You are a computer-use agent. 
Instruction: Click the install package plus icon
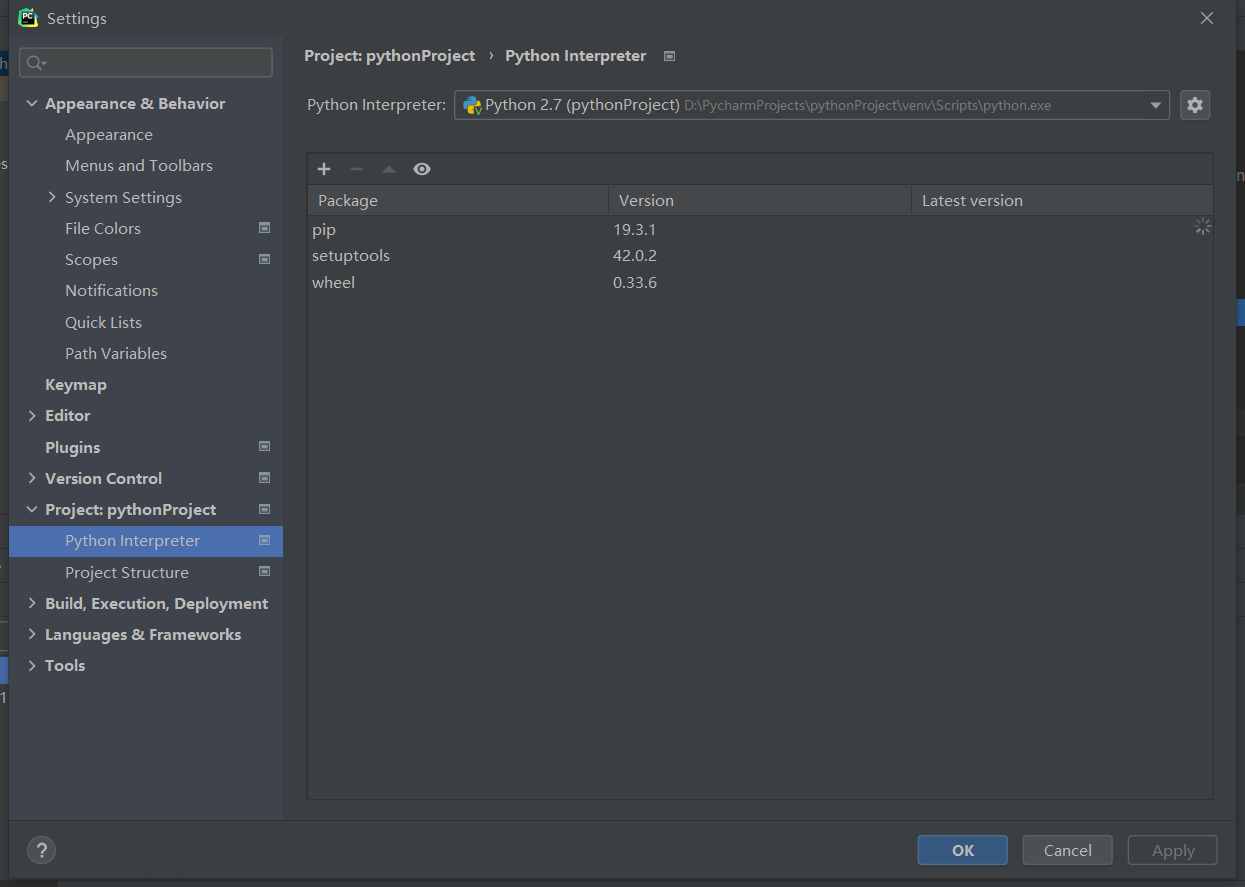click(324, 169)
